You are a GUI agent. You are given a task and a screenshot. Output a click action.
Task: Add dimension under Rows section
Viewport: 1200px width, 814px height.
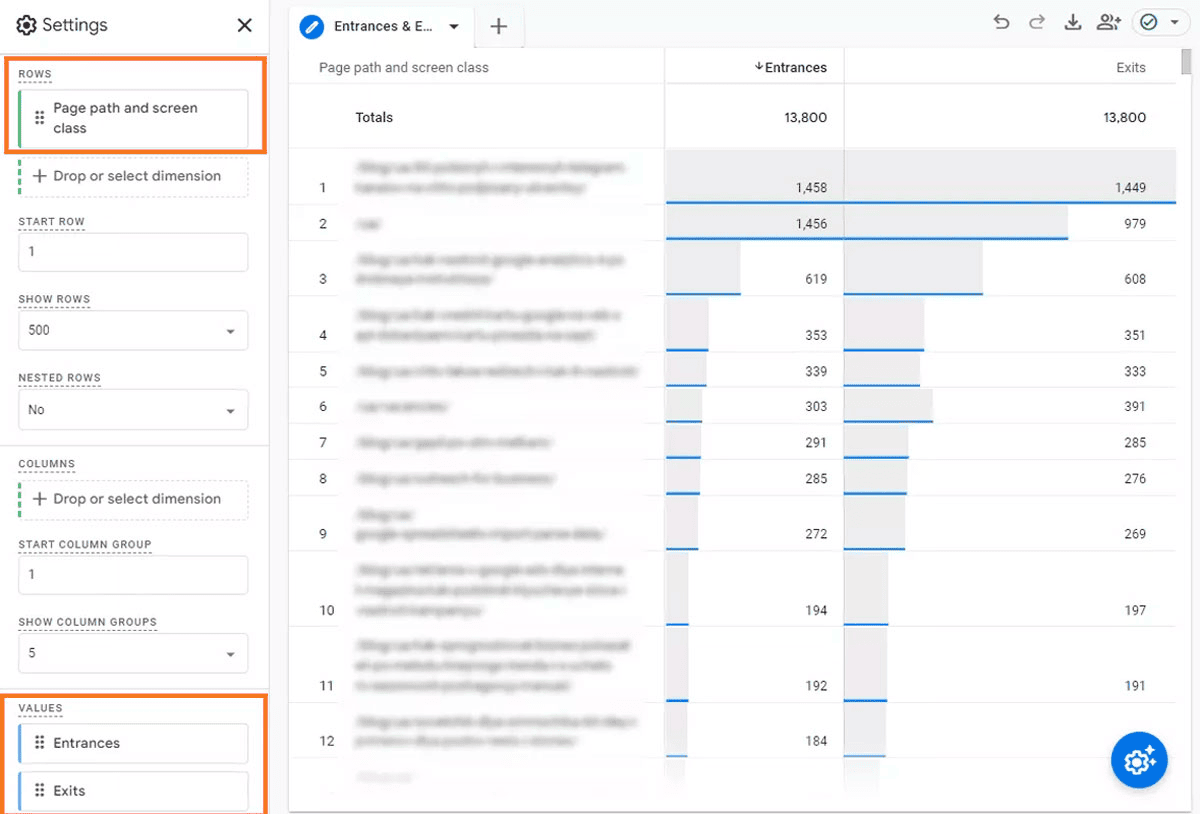(x=133, y=176)
